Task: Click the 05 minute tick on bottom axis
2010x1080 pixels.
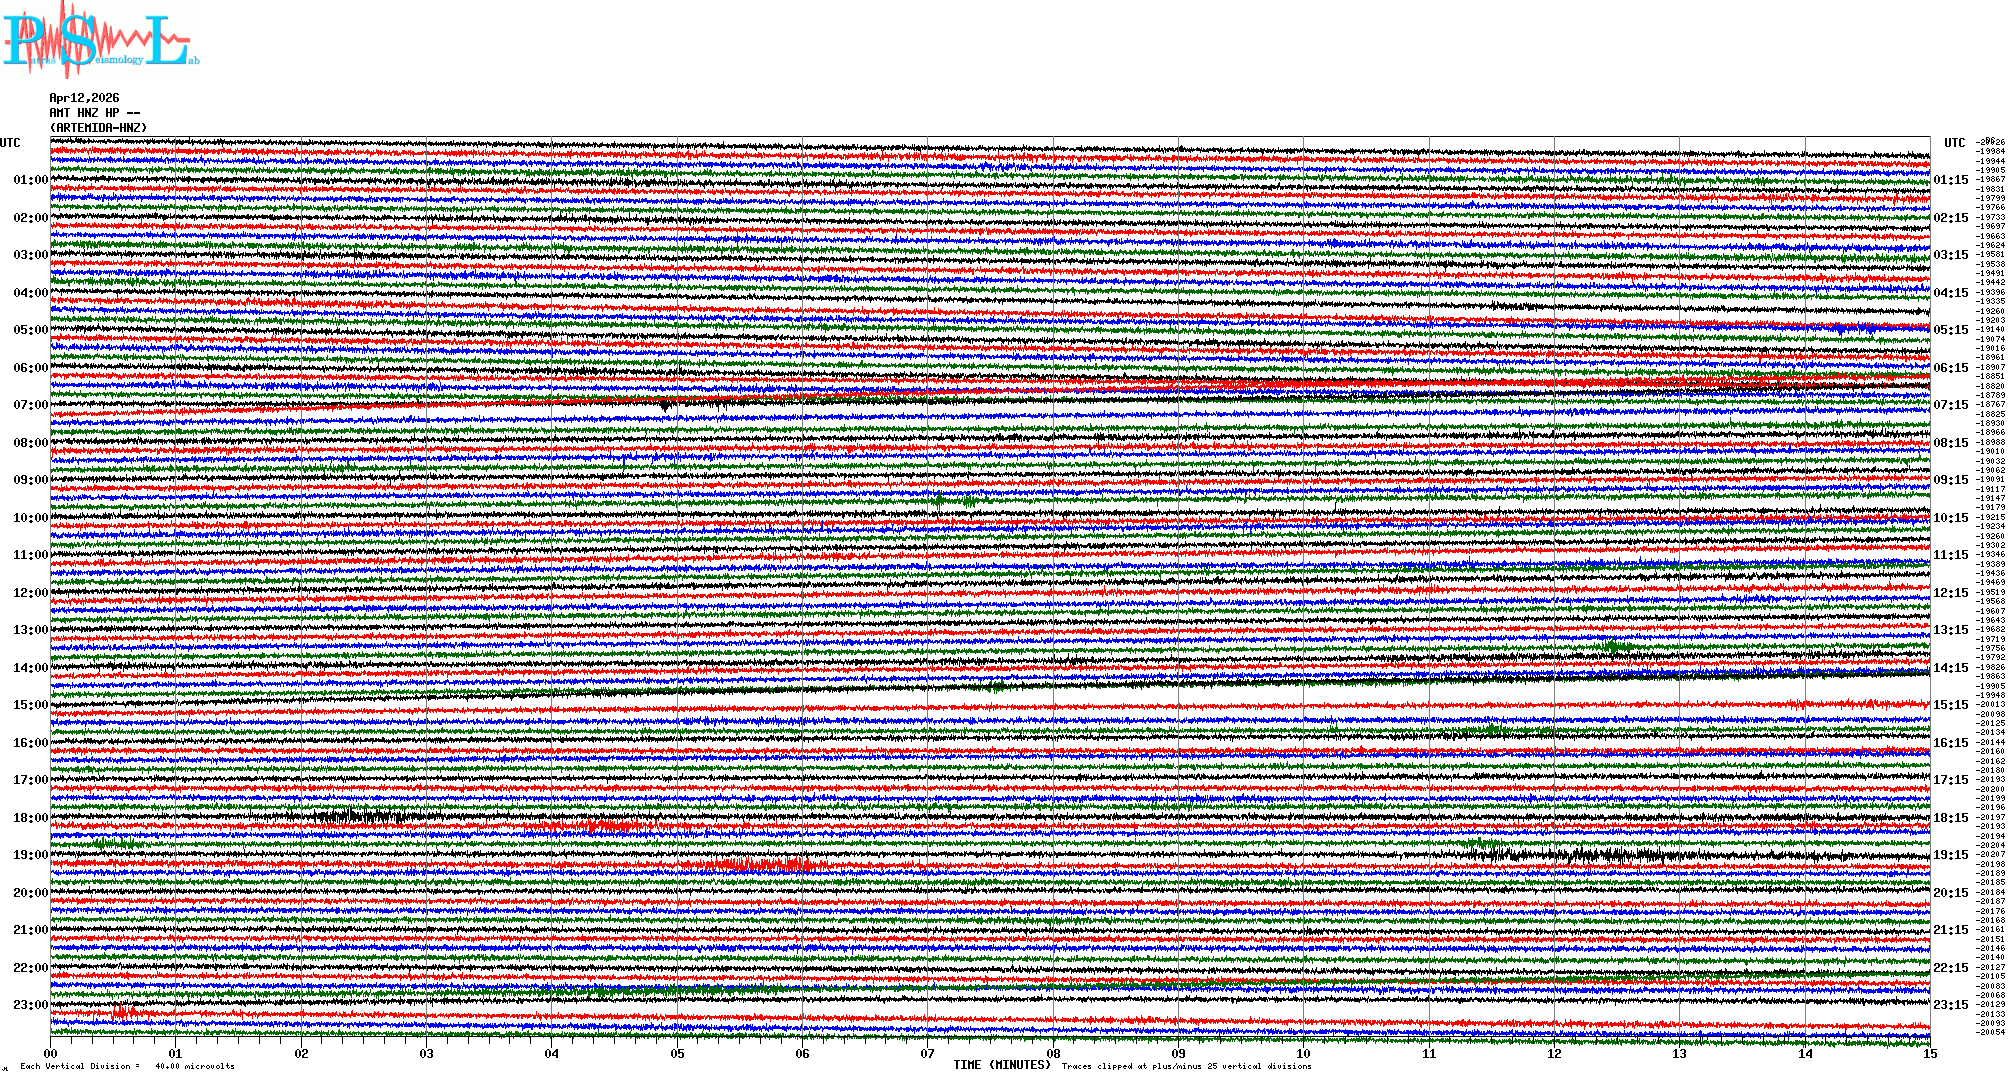Action: pos(677,1053)
